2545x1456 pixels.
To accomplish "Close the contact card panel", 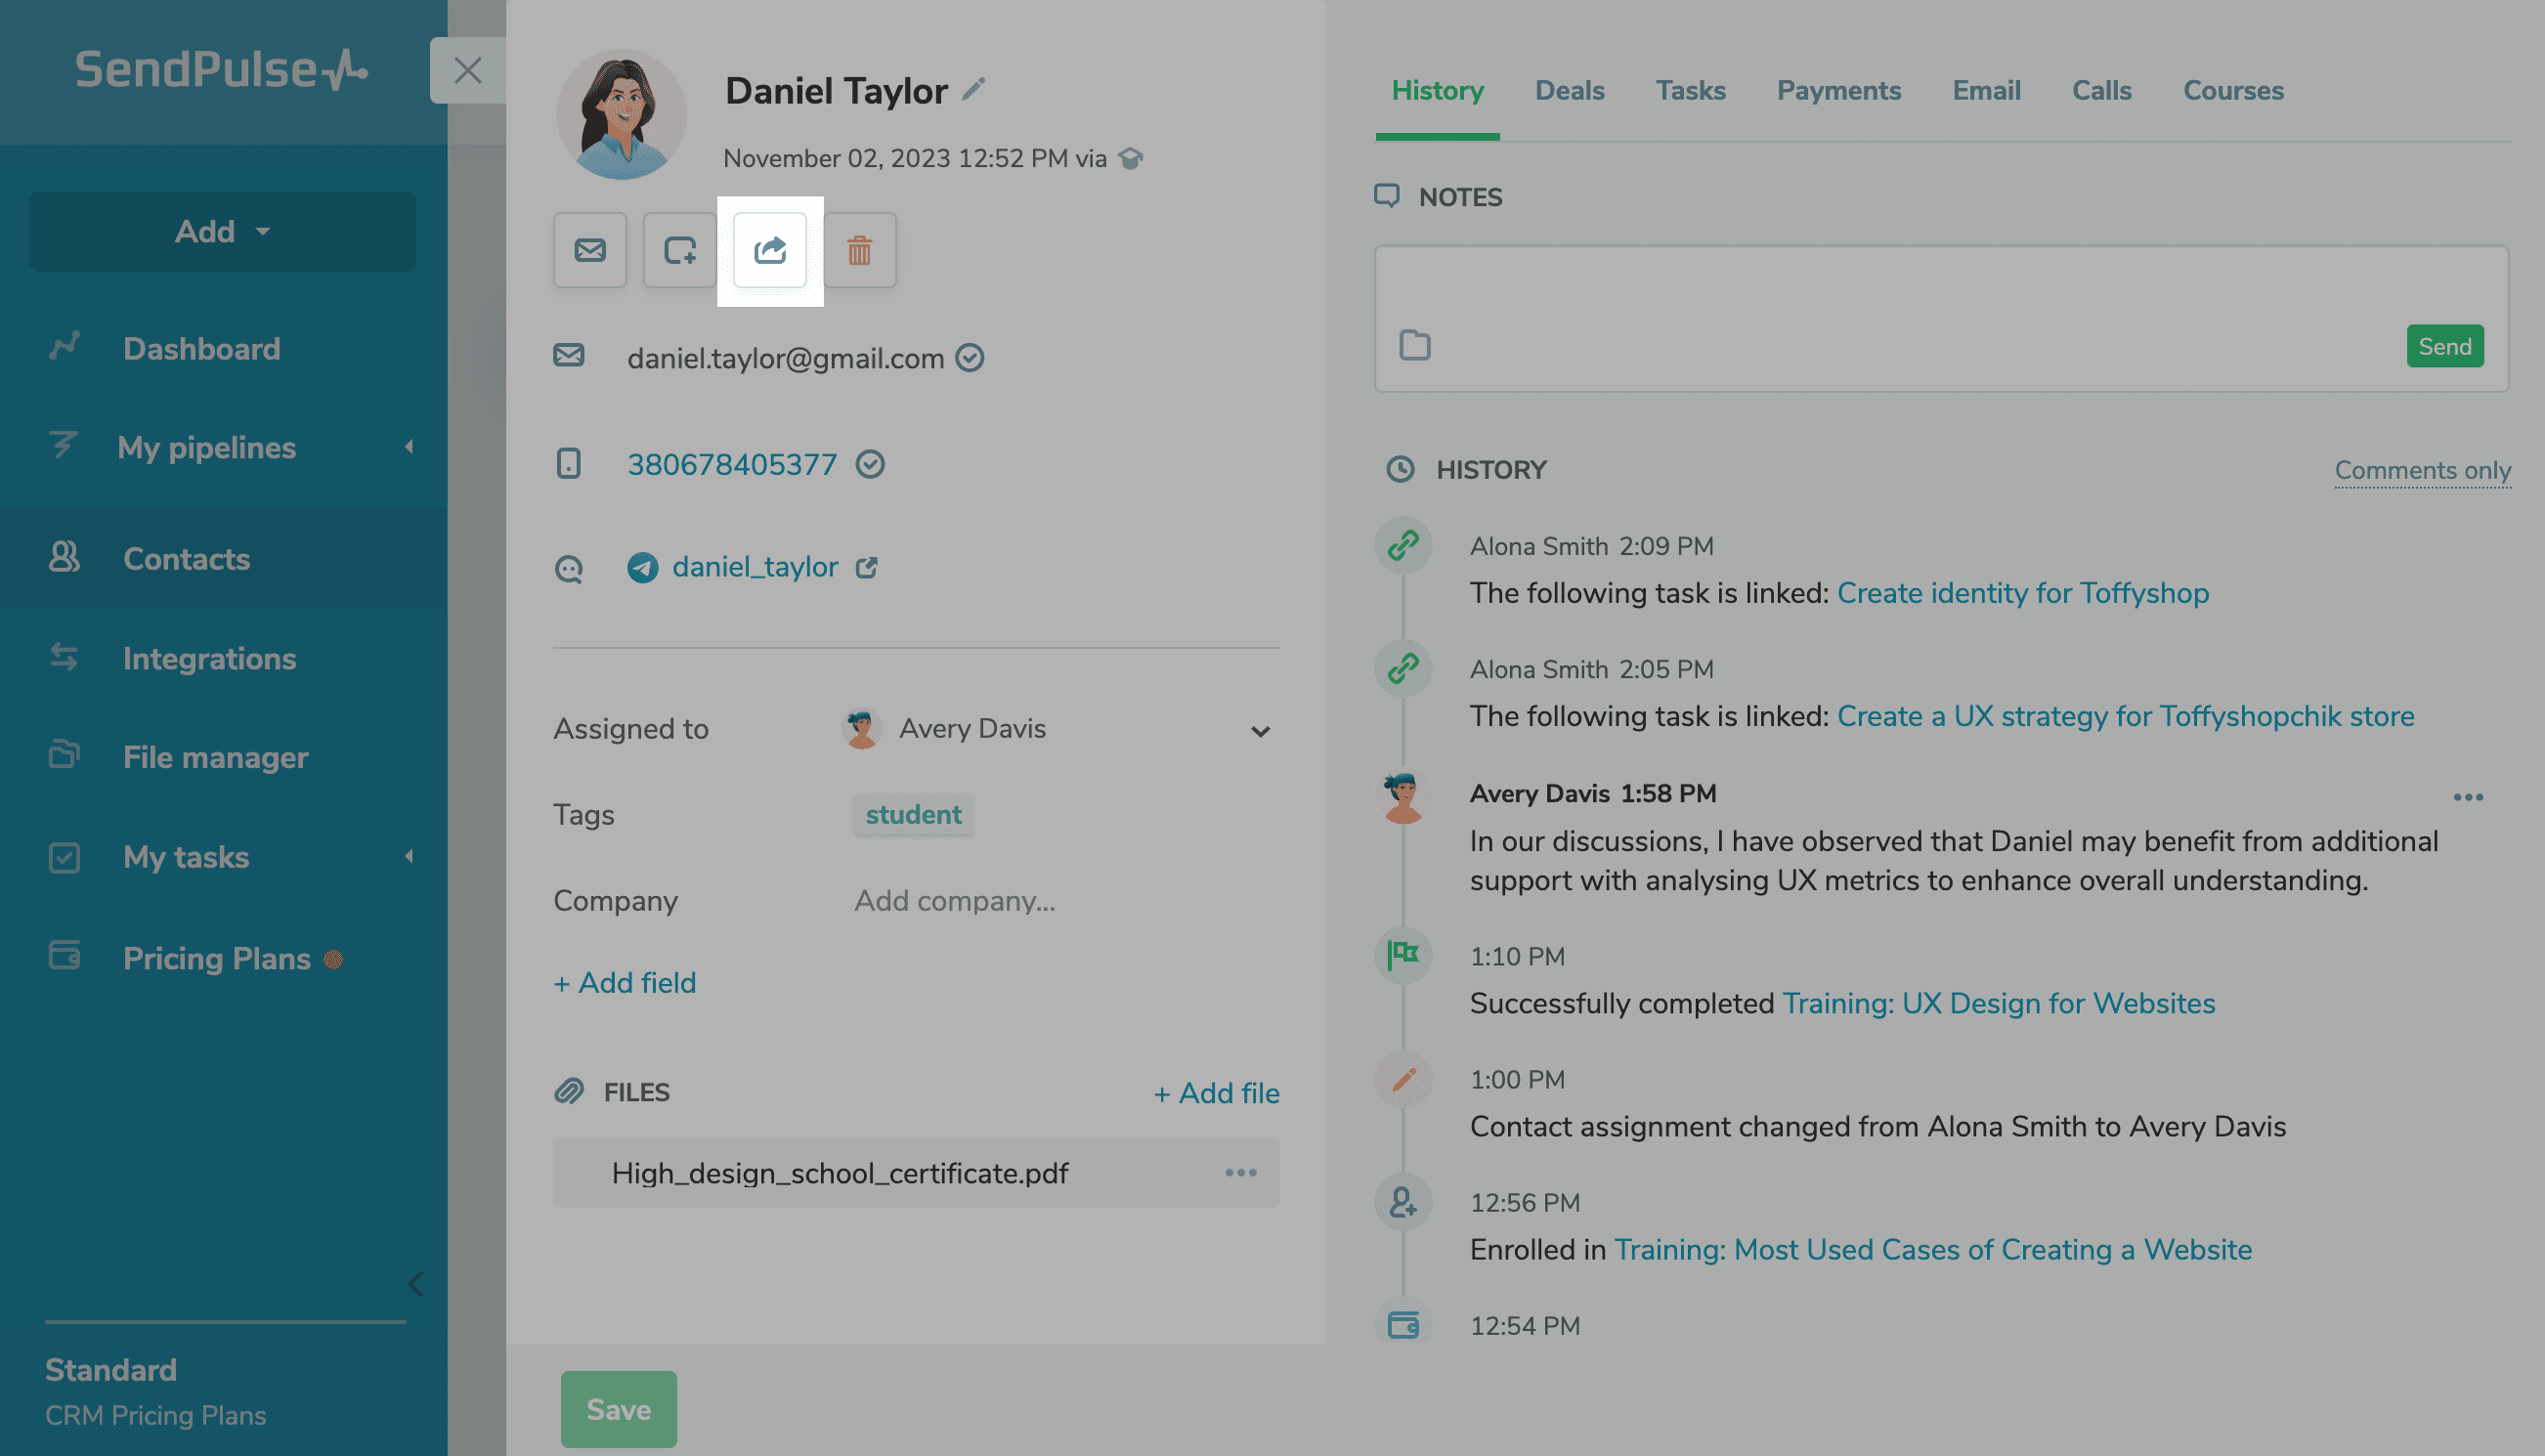I will [468, 70].
